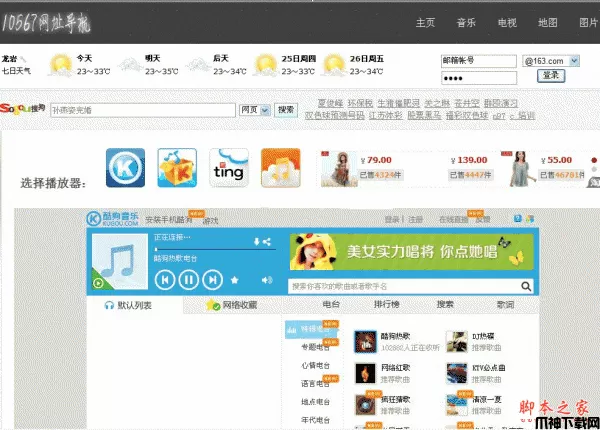The width and height of the screenshot is (600, 430).
Task: Open the 网络红歌 radio station thumbnail
Action: point(365,373)
